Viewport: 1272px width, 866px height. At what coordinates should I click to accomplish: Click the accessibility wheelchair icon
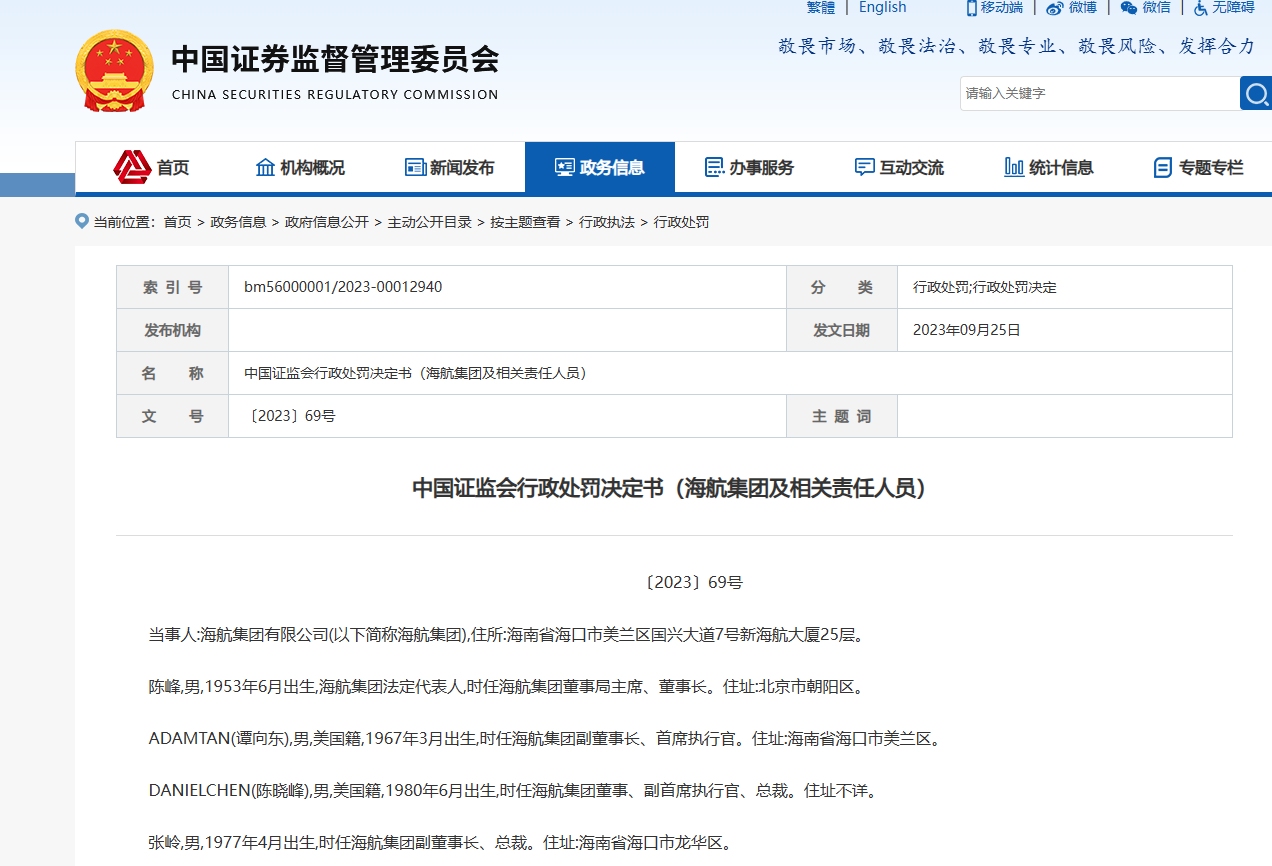(1200, 8)
